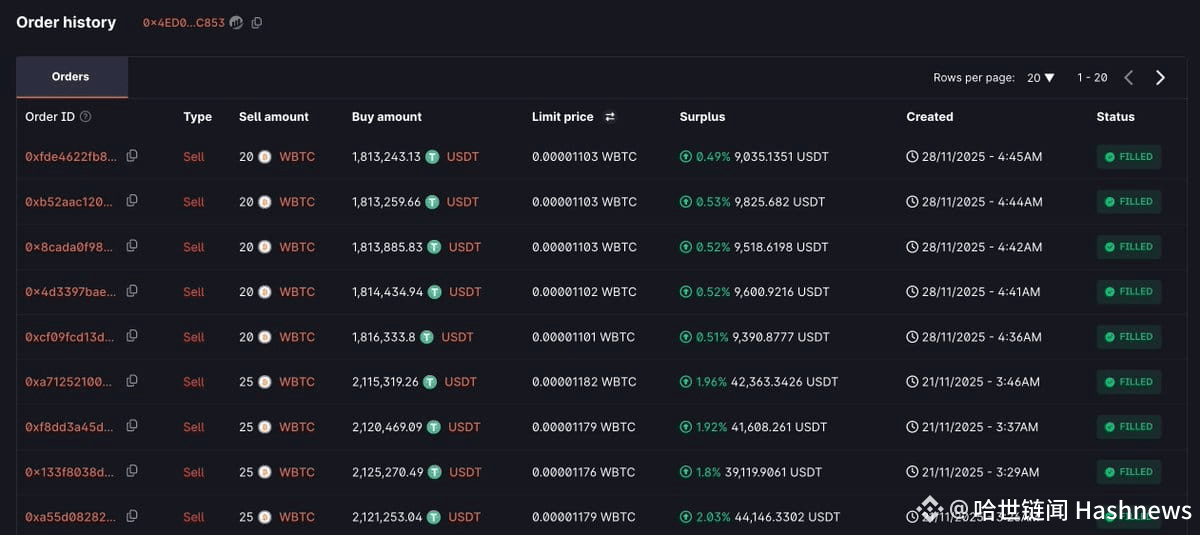The image size is (1200, 535).
Task: Copy wallet address 0x4ED0...C853
Action: (x=257, y=22)
